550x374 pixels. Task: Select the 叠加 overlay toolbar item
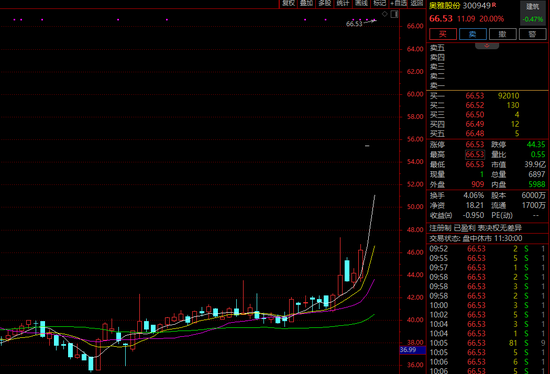click(x=307, y=3)
